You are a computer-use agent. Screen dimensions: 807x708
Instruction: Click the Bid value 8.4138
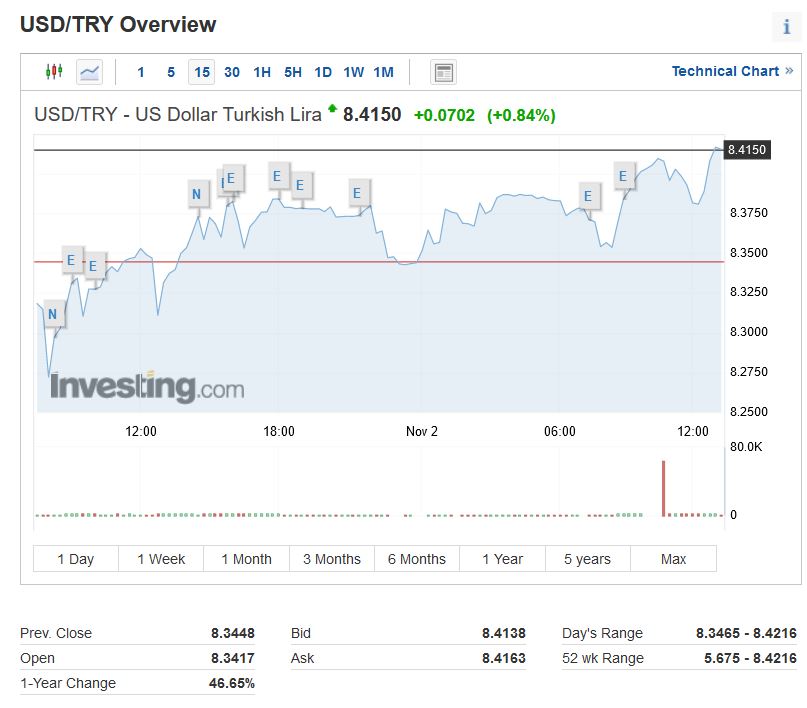pyautogui.click(x=504, y=633)
